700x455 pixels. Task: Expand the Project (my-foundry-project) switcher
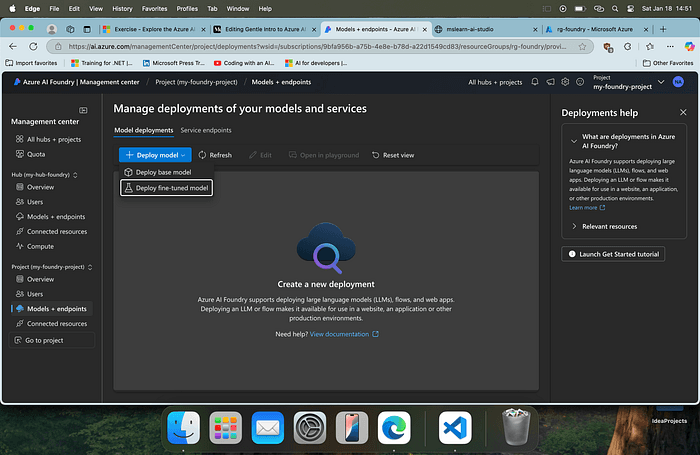tap(90, 267)
